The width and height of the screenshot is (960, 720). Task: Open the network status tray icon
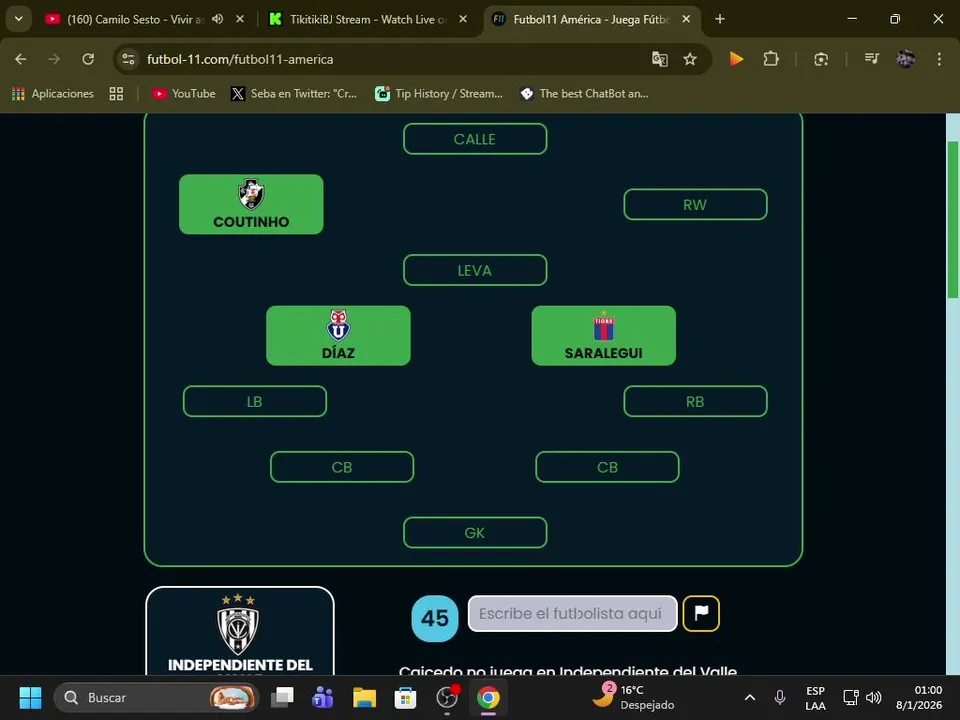click(x=850, y=697)
